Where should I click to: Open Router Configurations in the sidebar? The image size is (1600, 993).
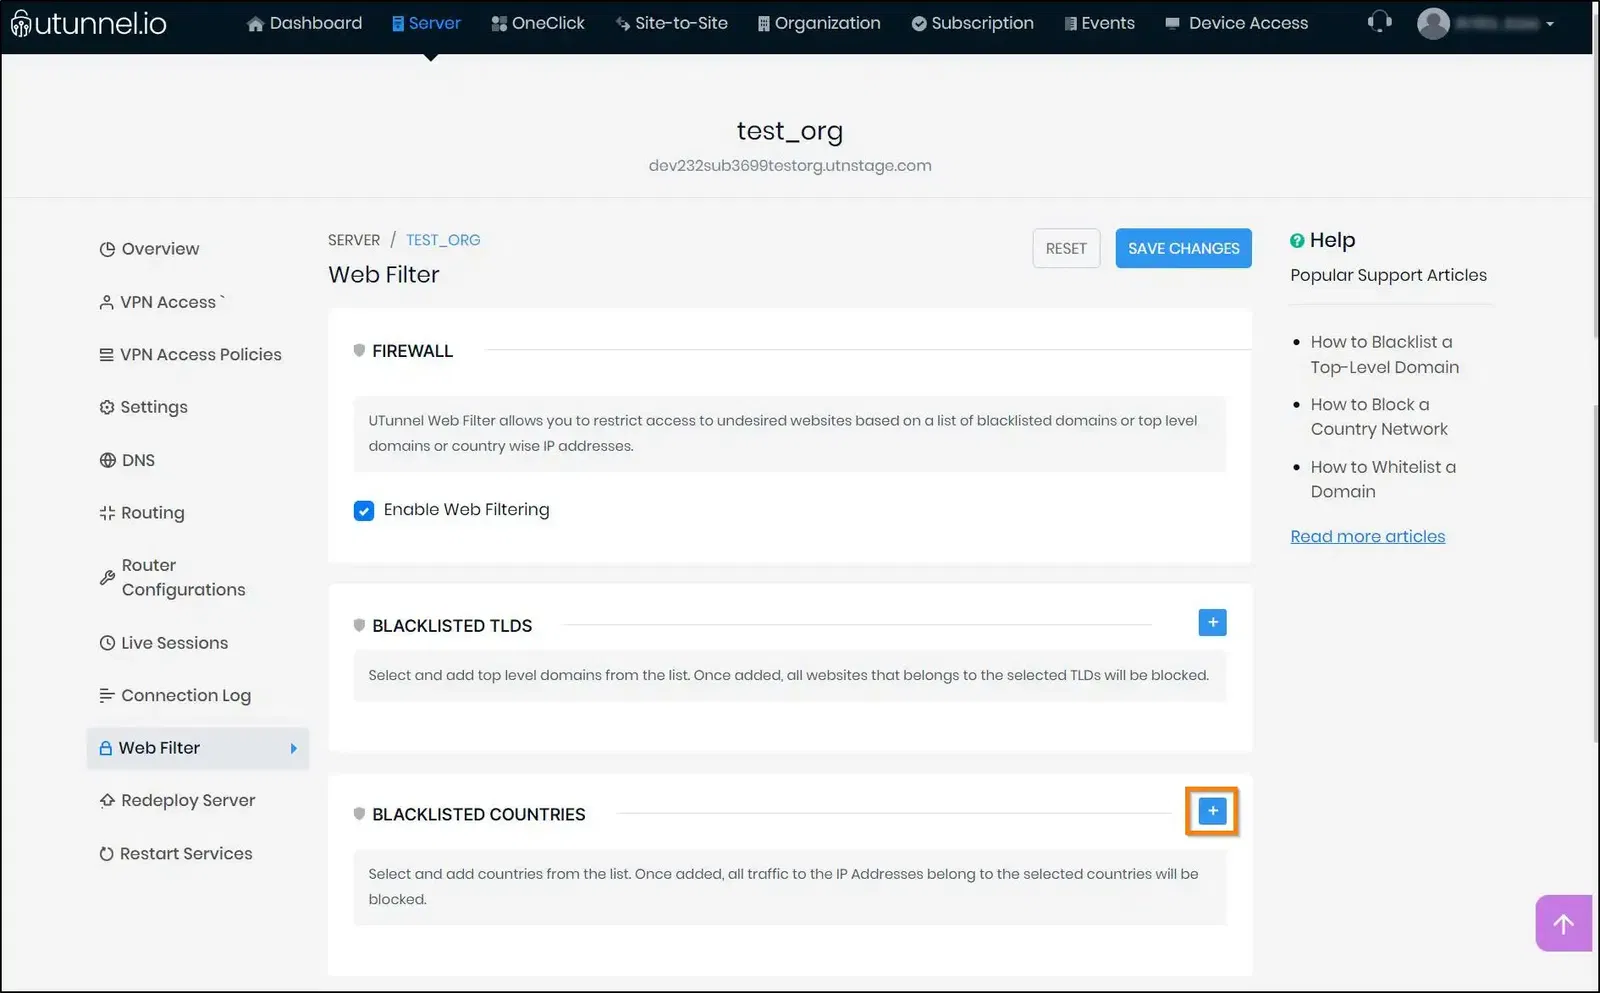click(x=172, y=578)
